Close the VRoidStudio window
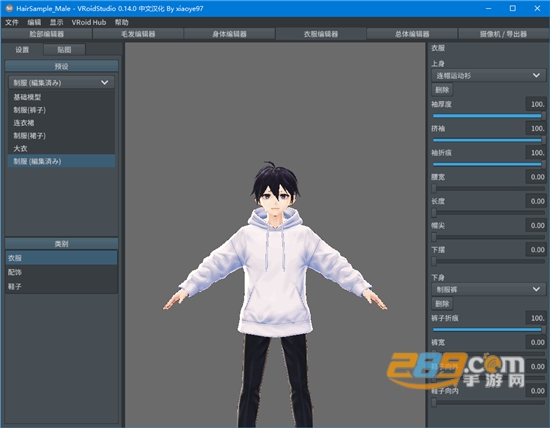 click(537, 8)
